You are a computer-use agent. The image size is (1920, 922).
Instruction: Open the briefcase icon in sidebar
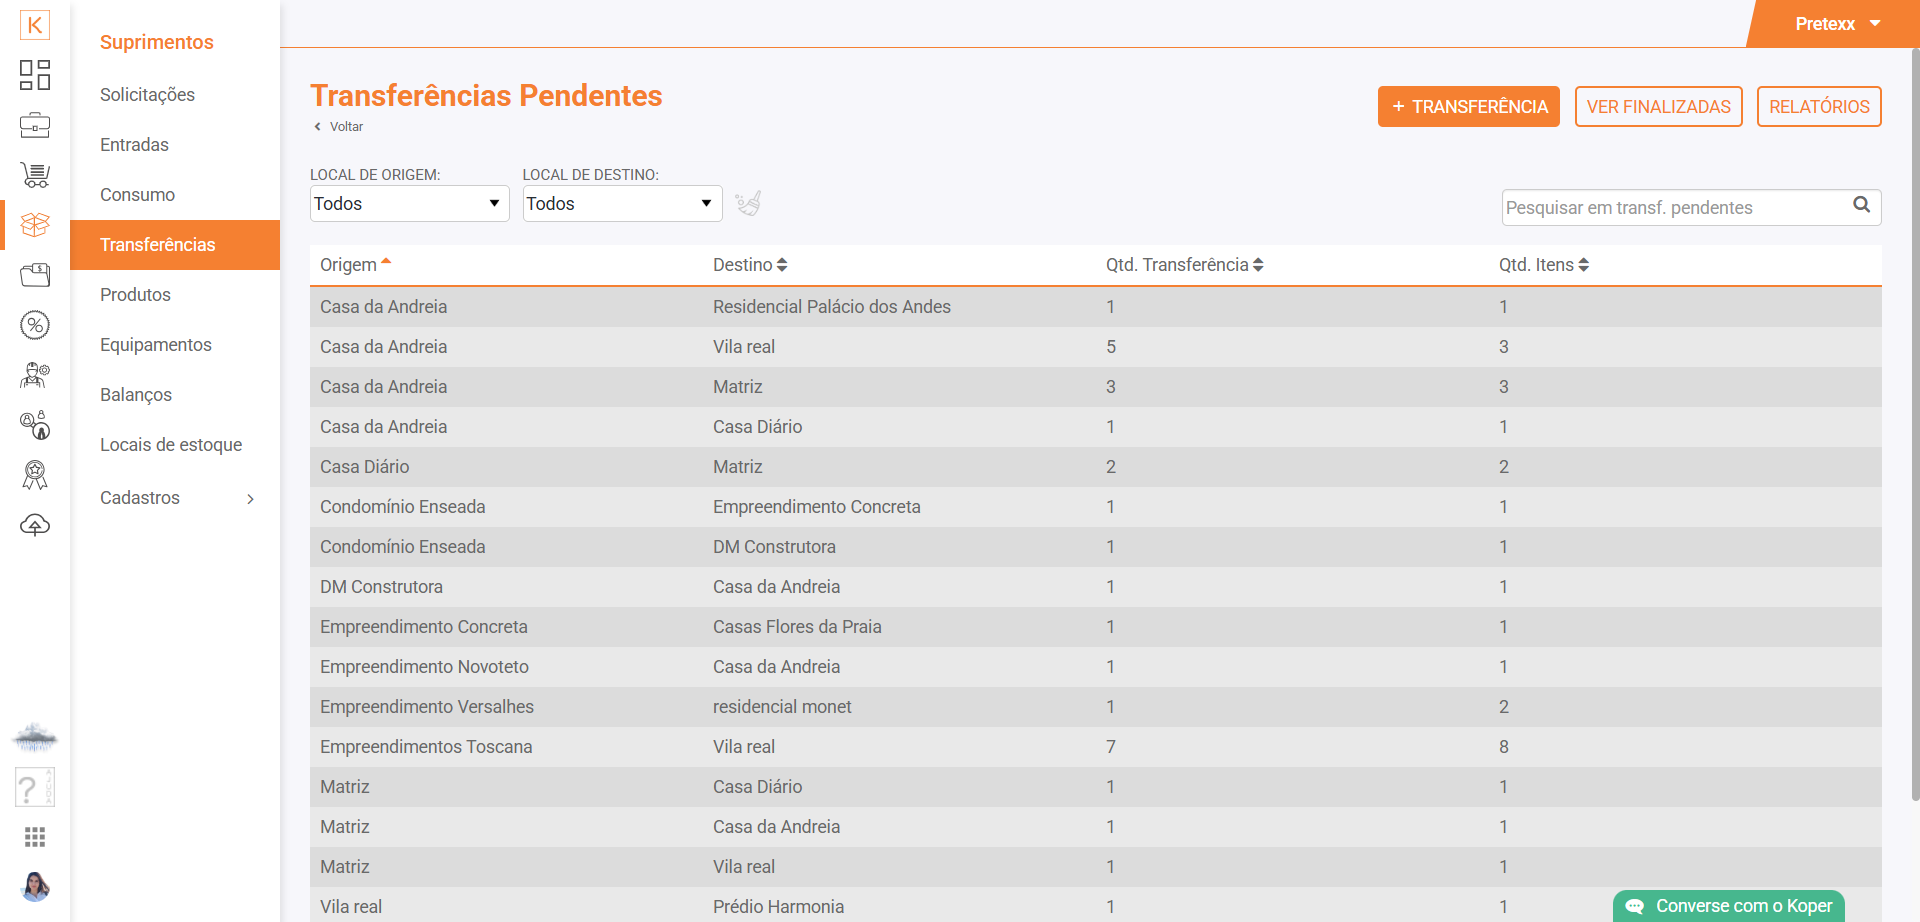35,125
